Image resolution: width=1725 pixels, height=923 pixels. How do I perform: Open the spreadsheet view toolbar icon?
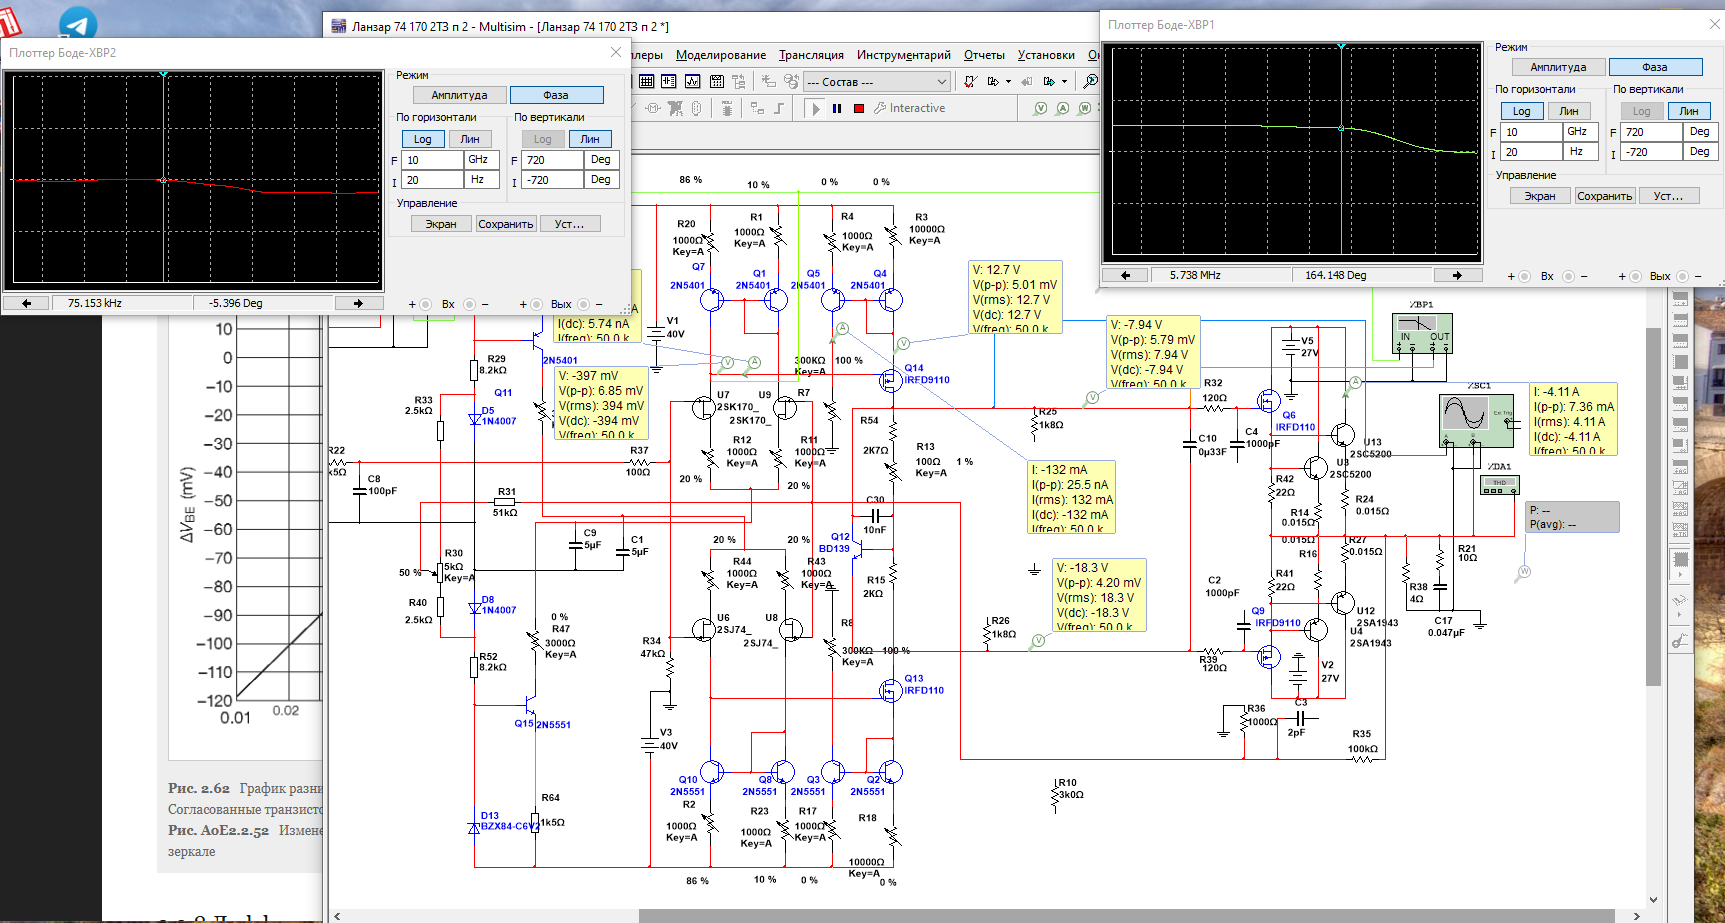point(646,81)
